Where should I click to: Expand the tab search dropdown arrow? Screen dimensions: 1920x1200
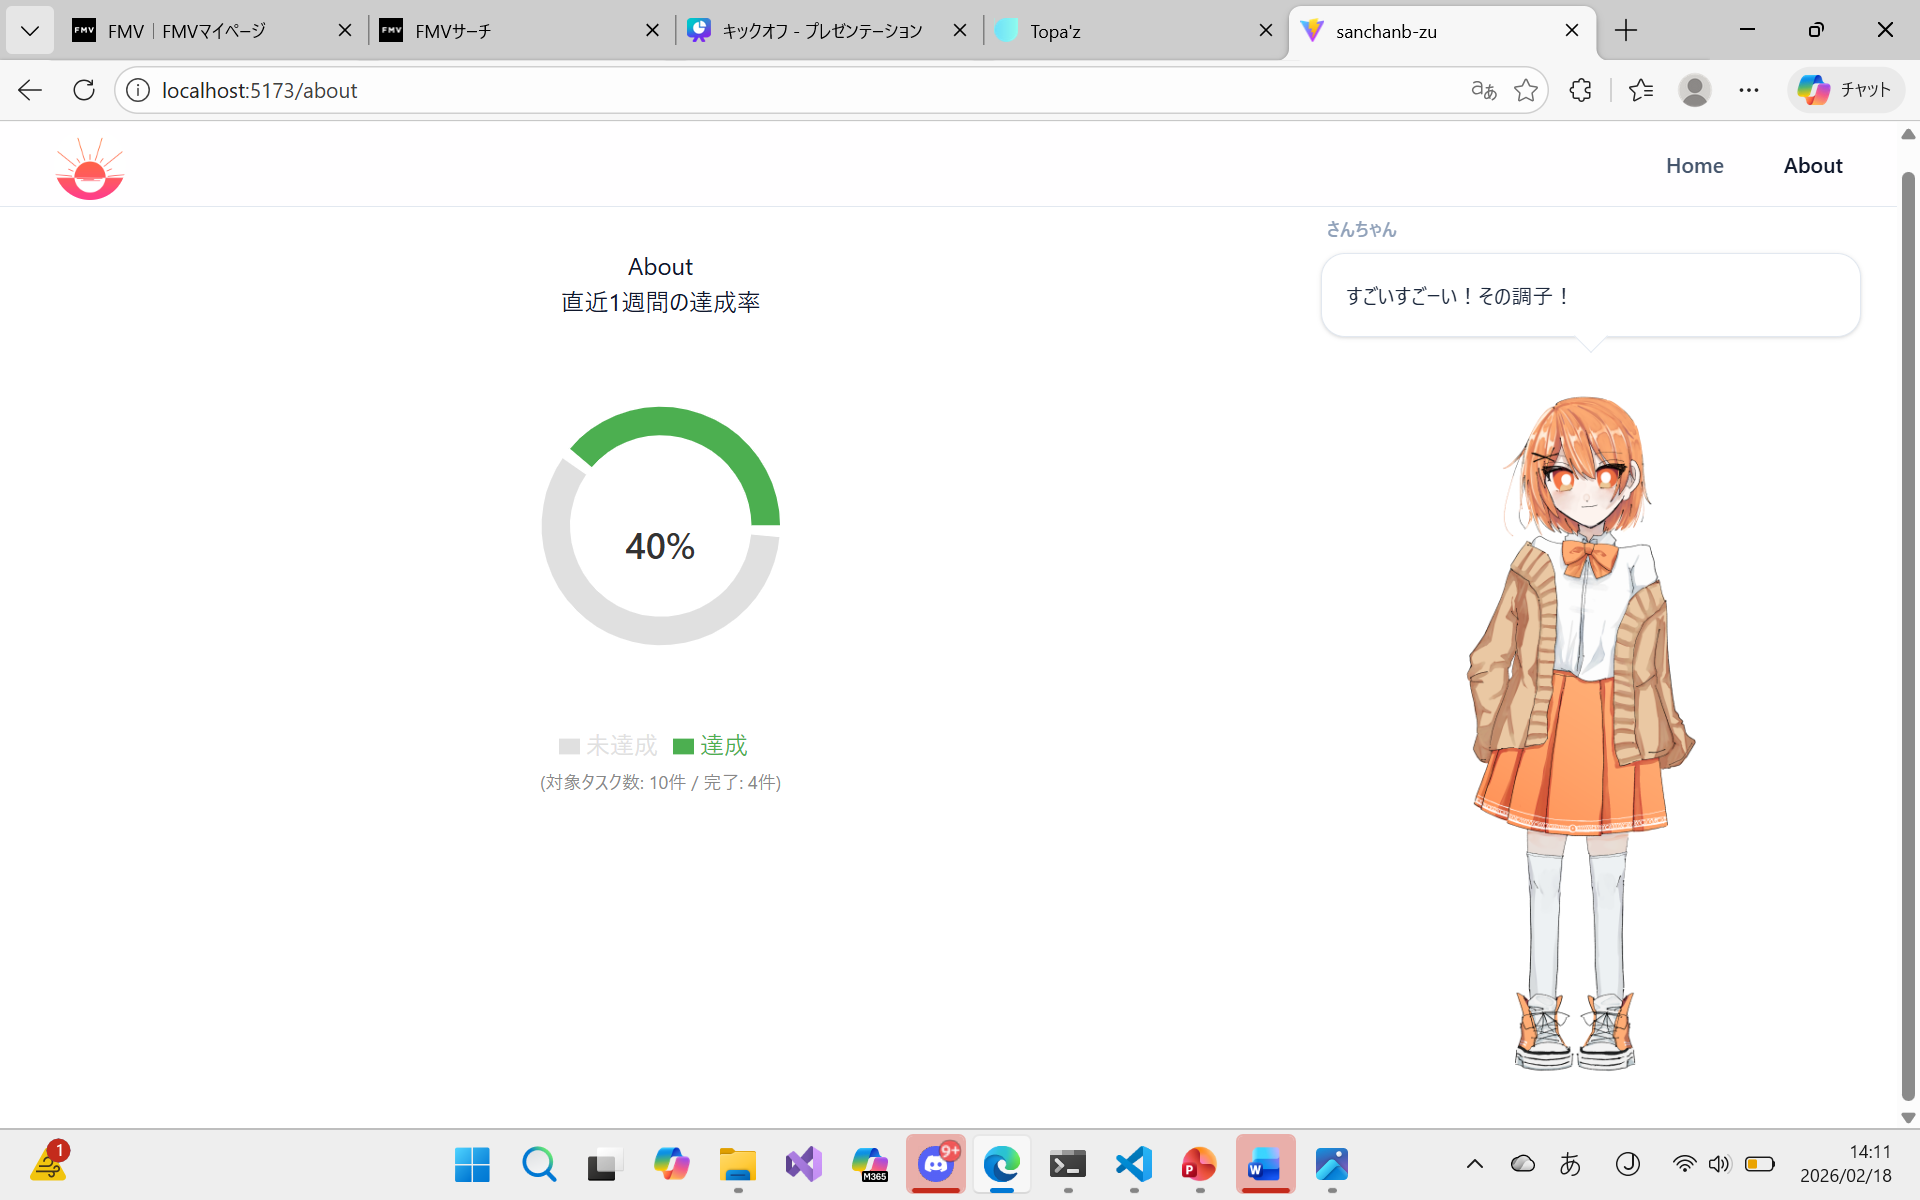(x=30, y=31)
